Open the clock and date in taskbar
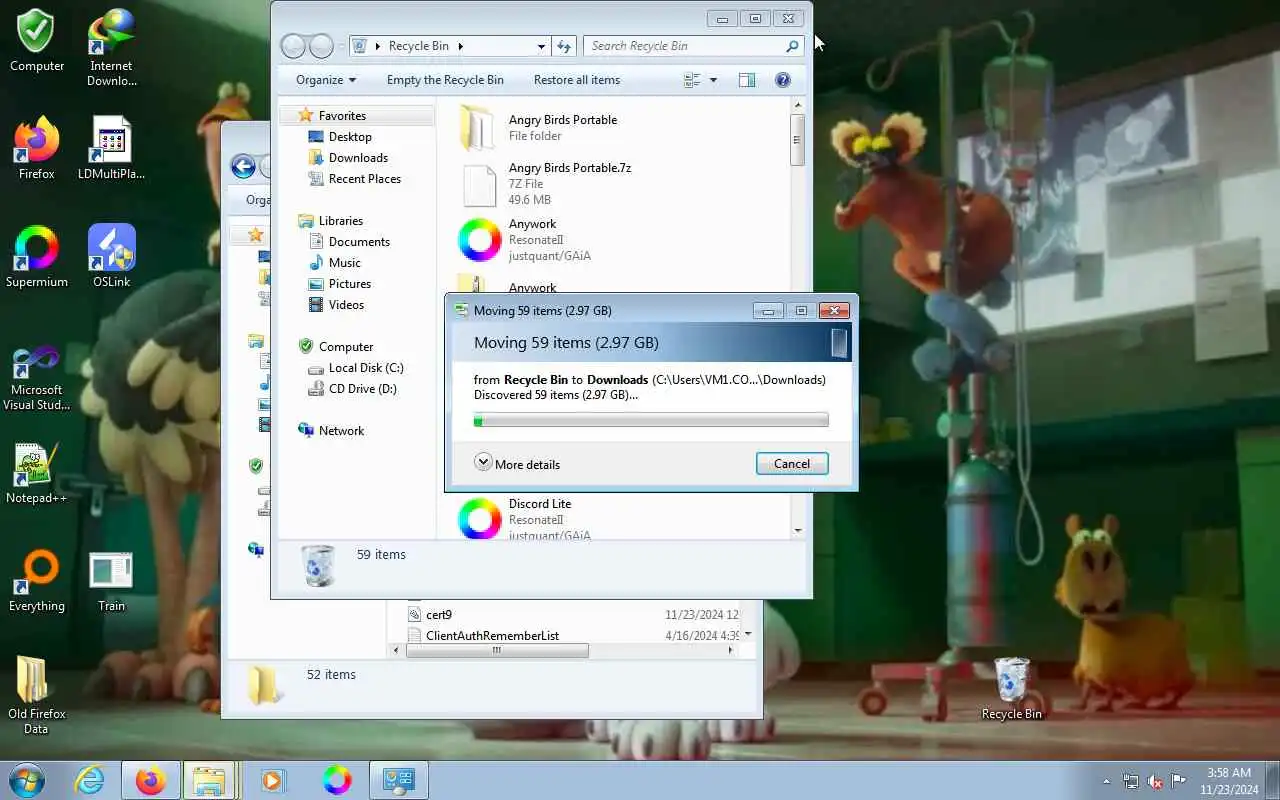The height and width of the screenshot is (800, 1280). [x=1229, y=781]
